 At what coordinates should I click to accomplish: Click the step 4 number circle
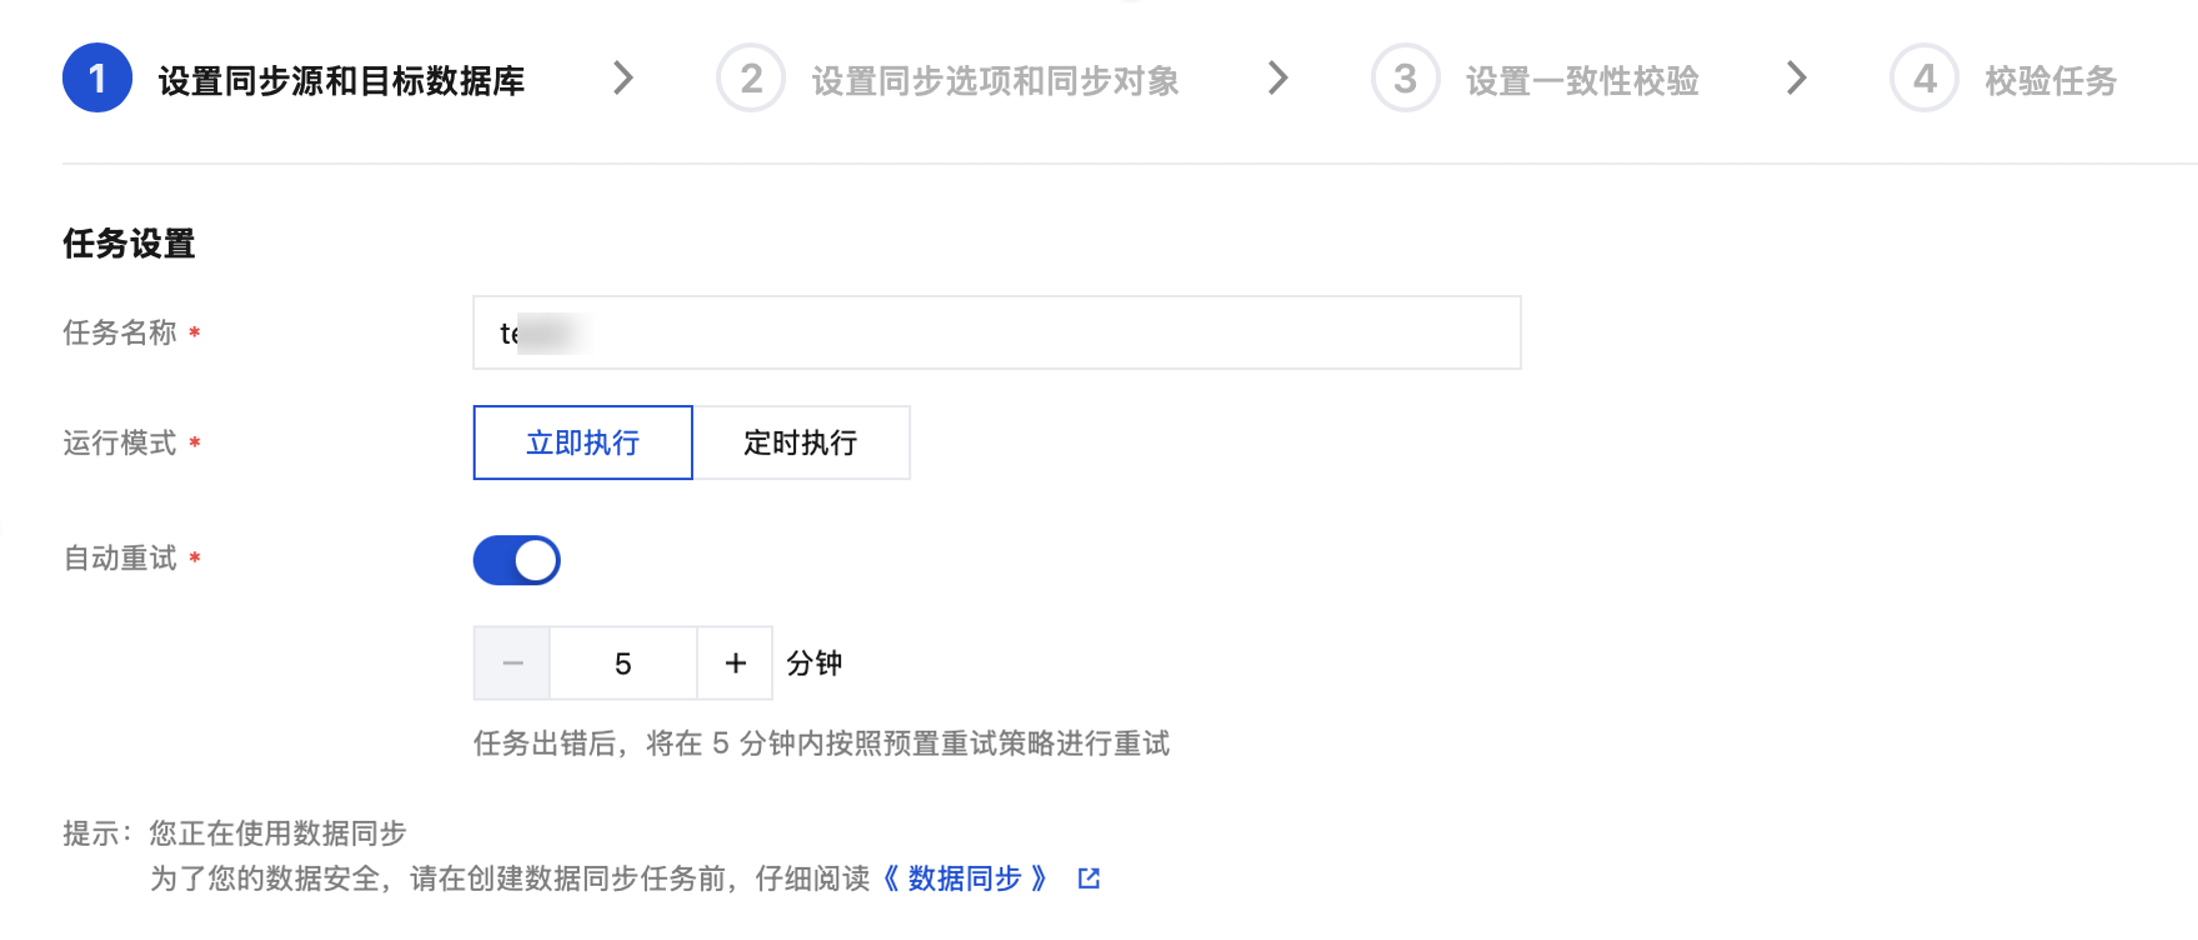pyautogui.click(x=1923, y=78)
